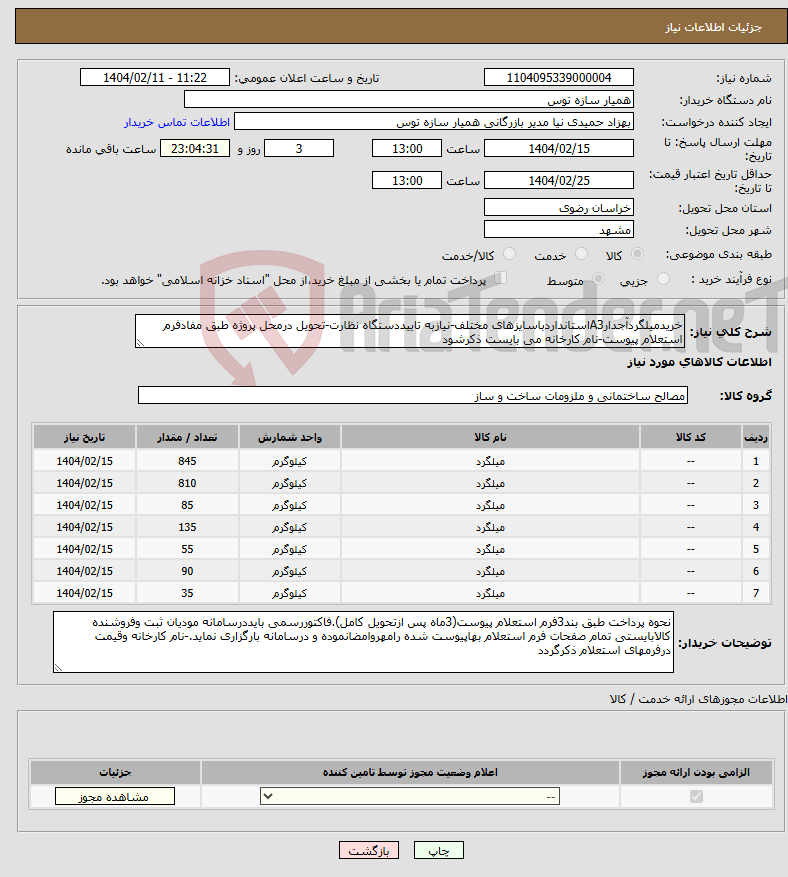Click the buyer notes textbox
The image size is (788, 877).
[x=364, y=642]
